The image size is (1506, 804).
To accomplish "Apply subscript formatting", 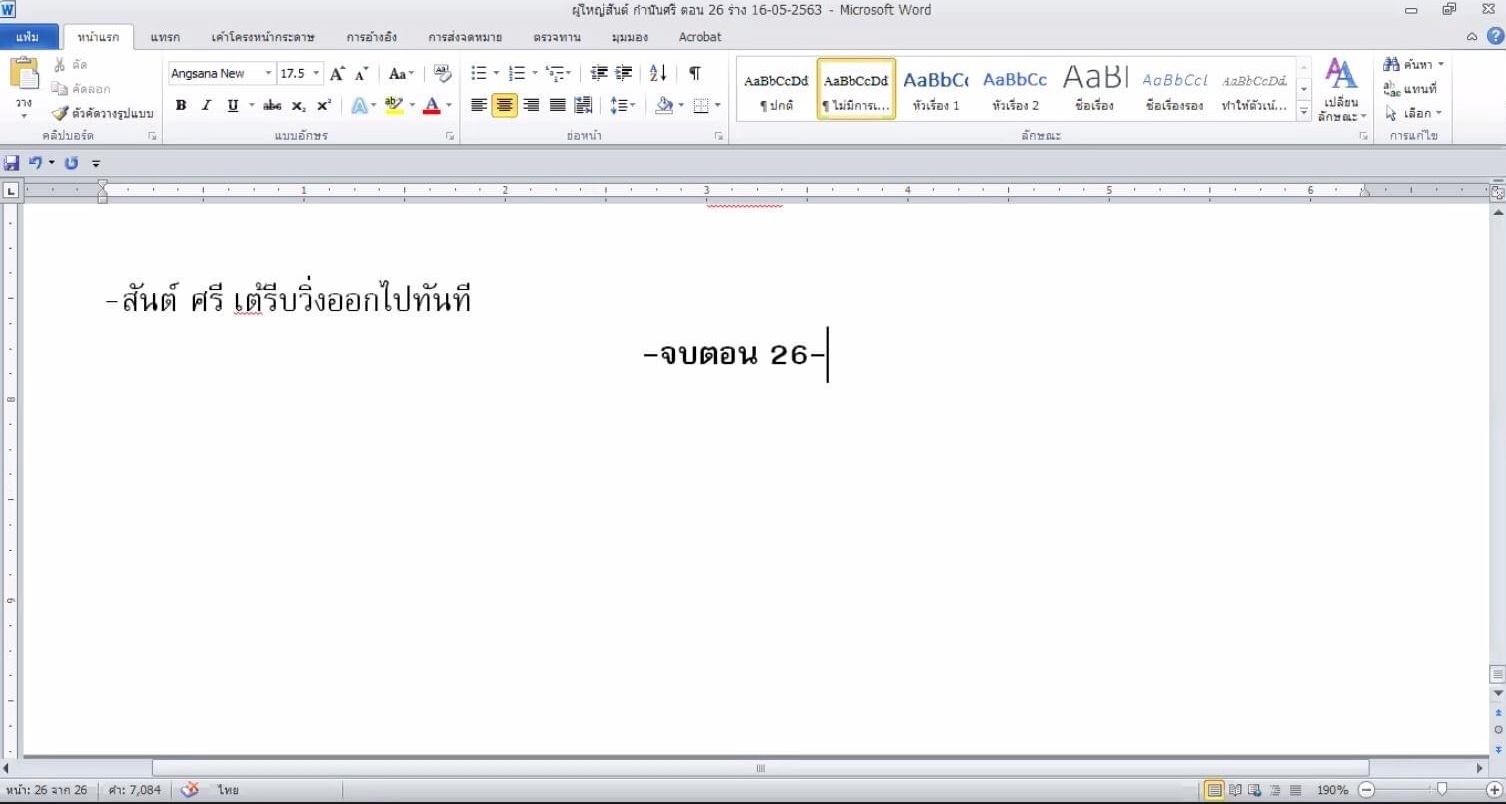I will coord(299,106).
